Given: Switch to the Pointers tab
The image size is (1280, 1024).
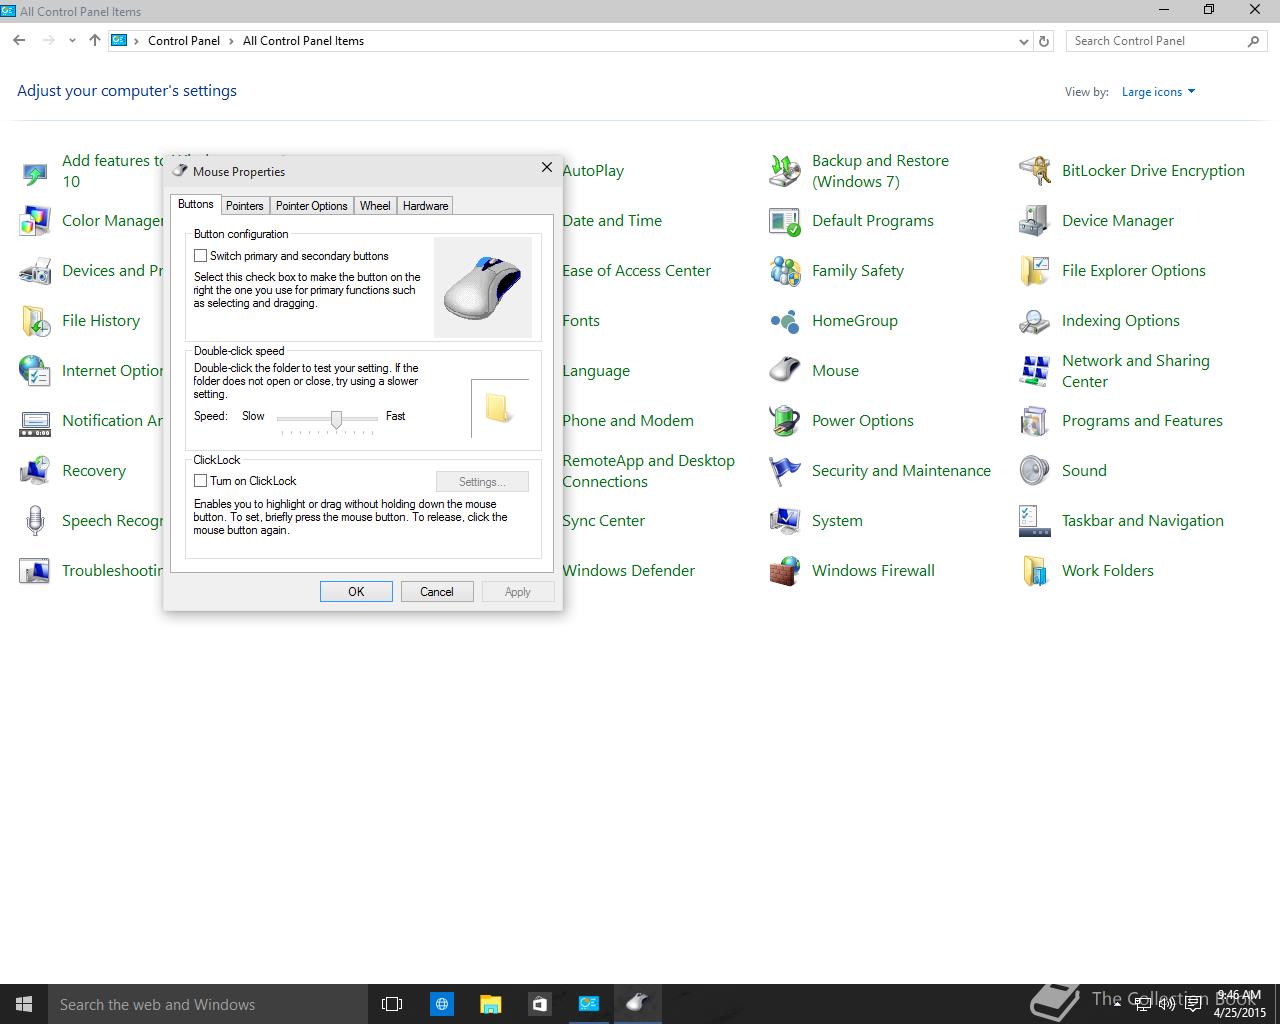Looking at the screenshot, I should (x=244, y=206).
